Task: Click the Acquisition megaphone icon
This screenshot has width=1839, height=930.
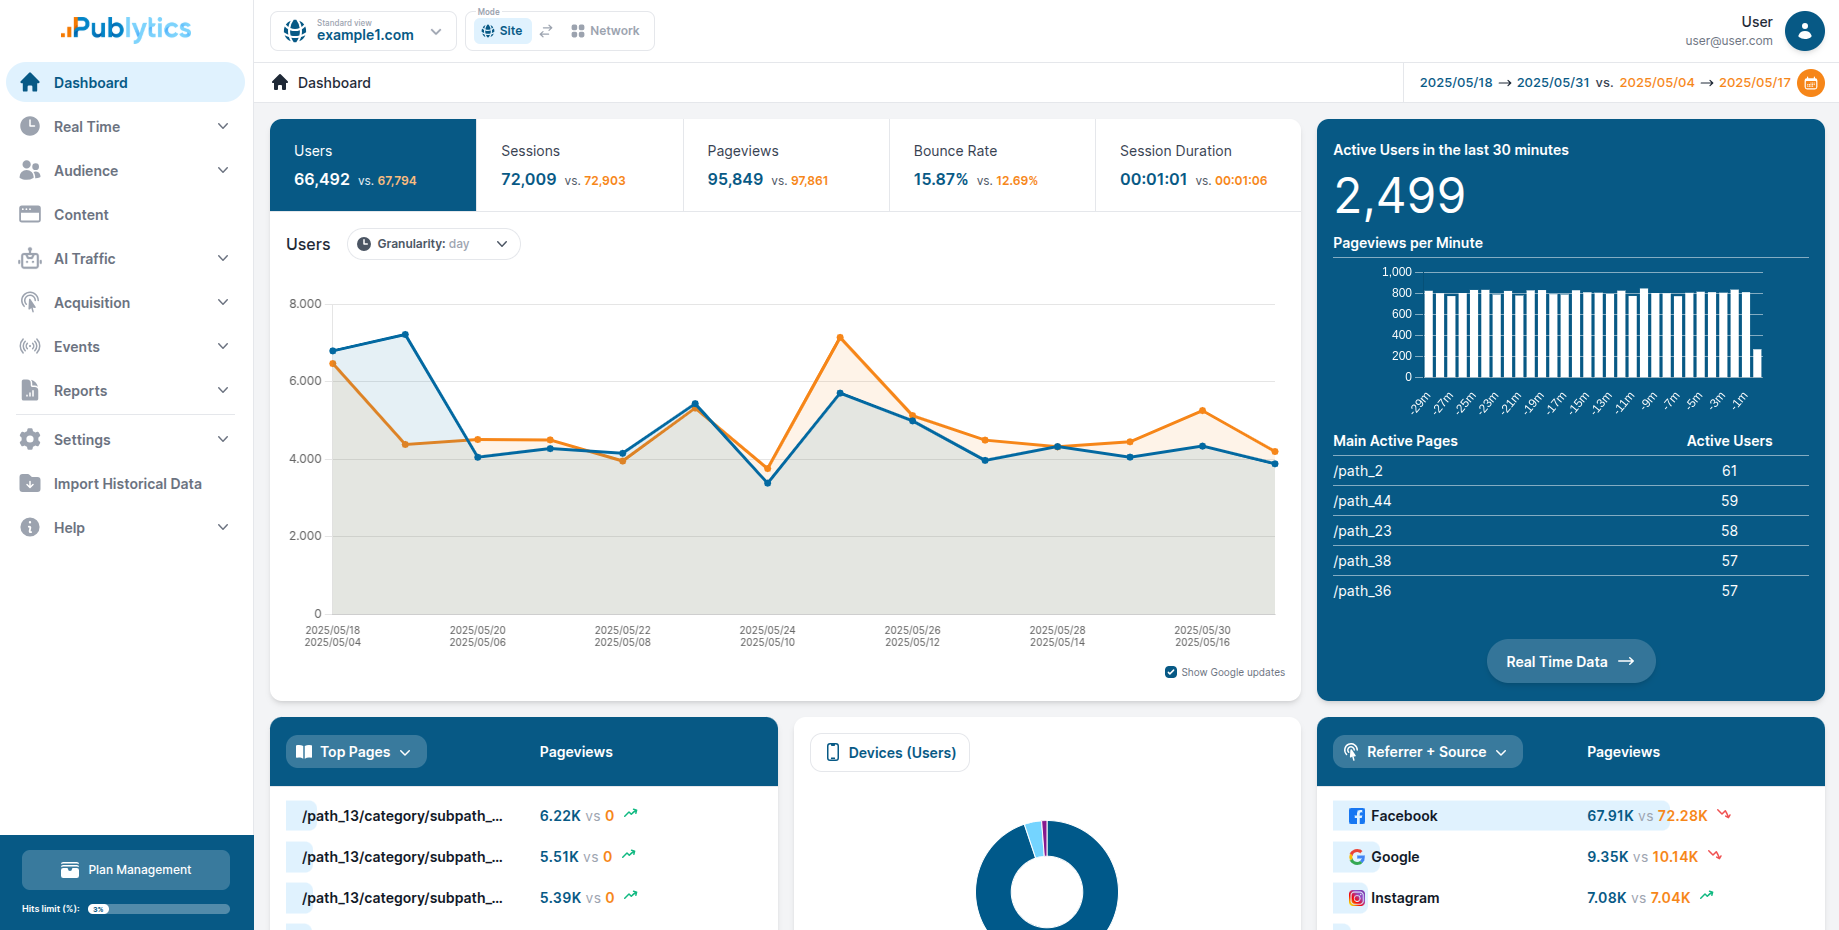Action: point(30,302)
